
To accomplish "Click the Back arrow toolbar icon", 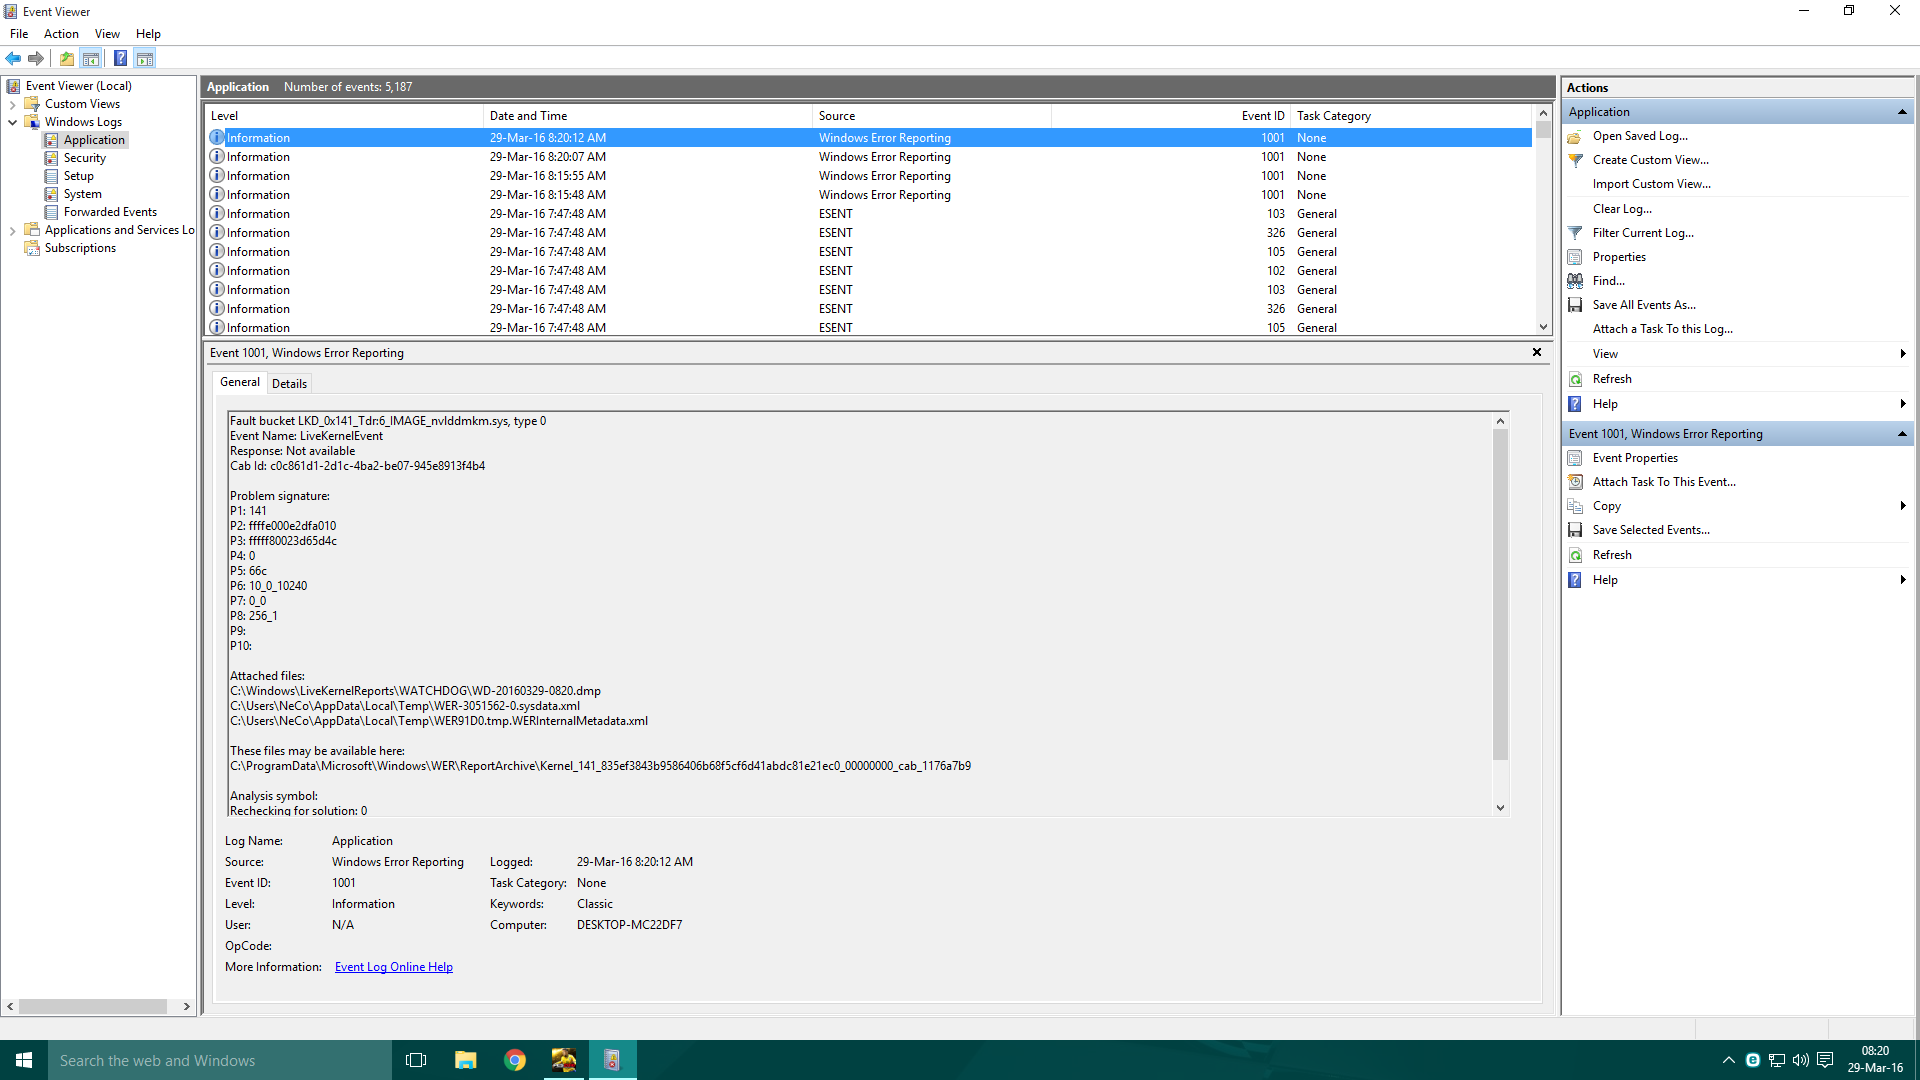I will (x=13, y=58).
